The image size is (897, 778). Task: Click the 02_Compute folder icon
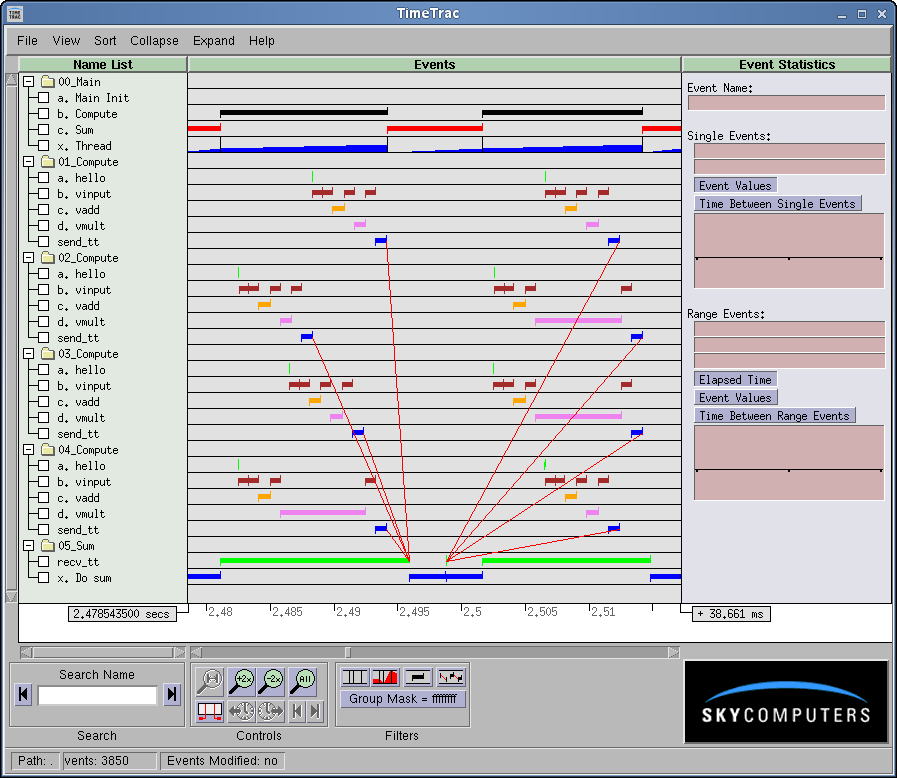[x=48, y=258]
